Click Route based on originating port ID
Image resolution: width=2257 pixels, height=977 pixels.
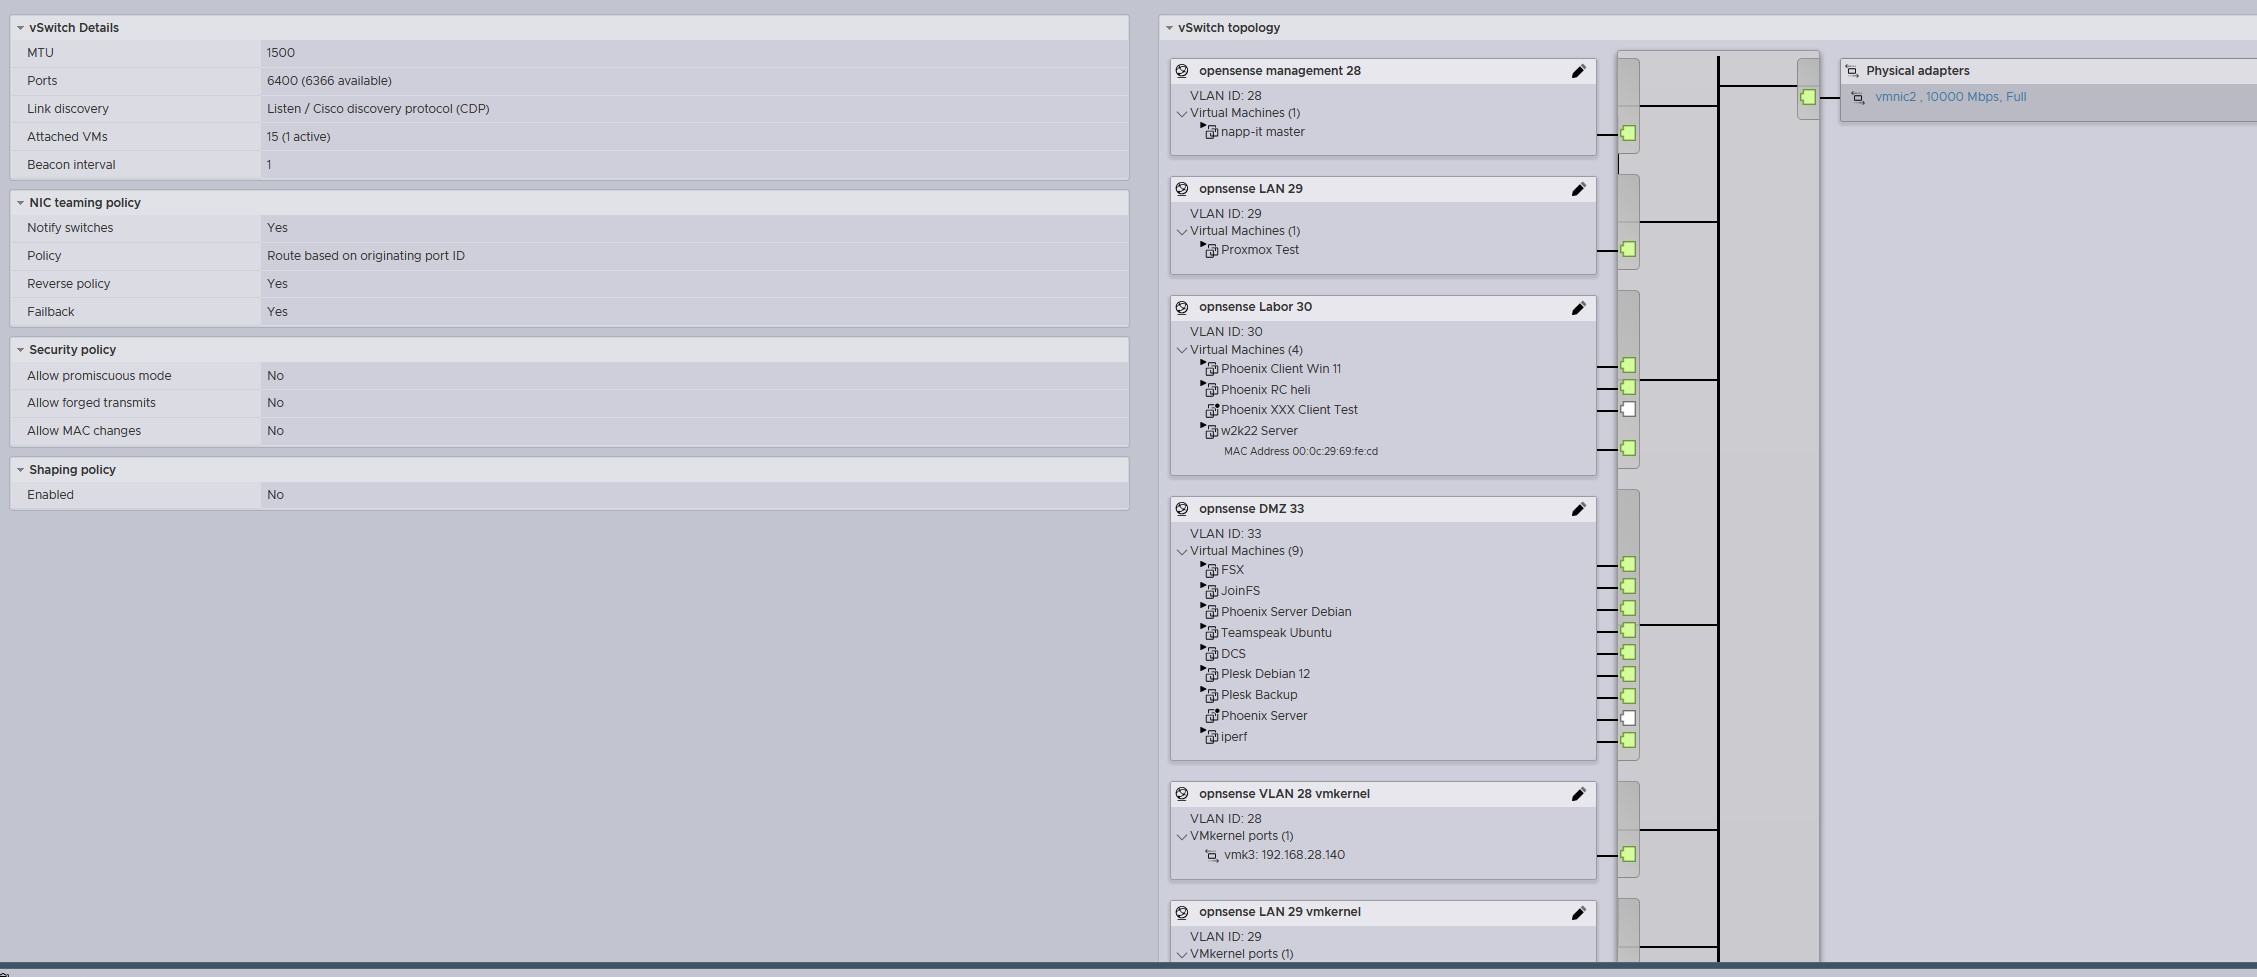366,256
